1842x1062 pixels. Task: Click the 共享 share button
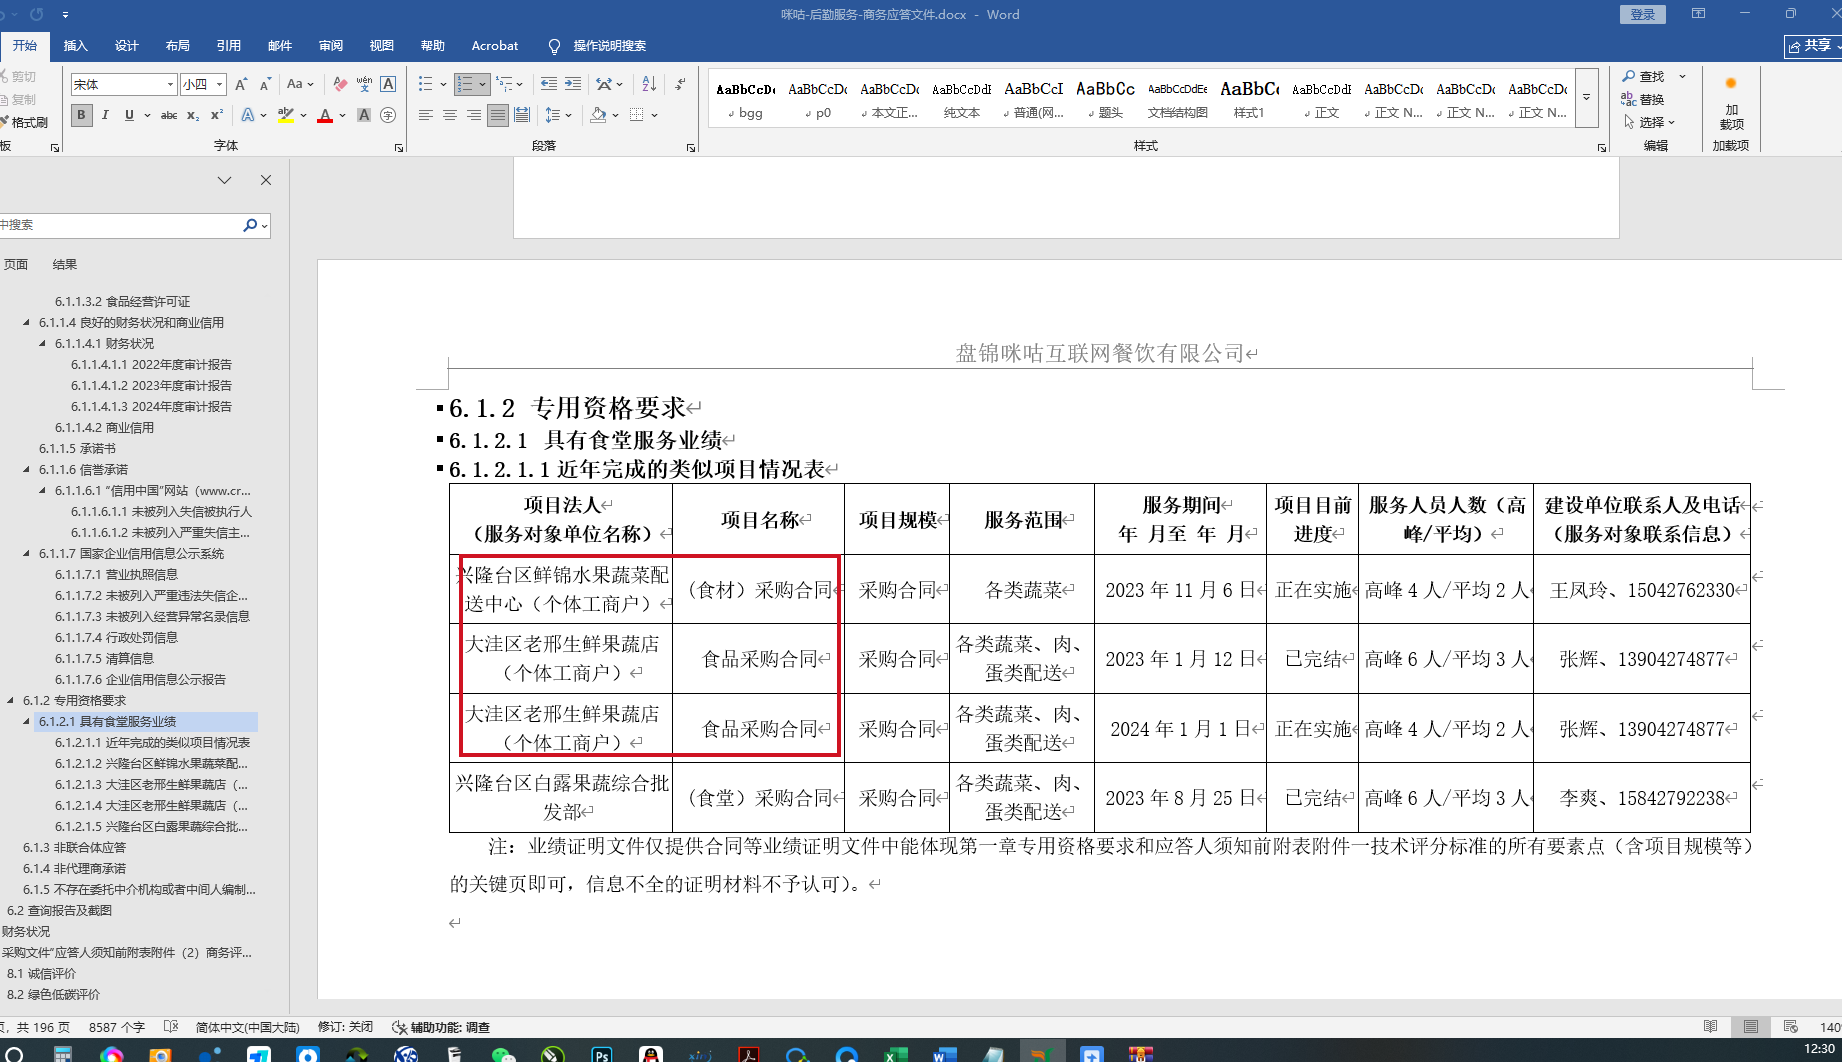coord(1814,46)
